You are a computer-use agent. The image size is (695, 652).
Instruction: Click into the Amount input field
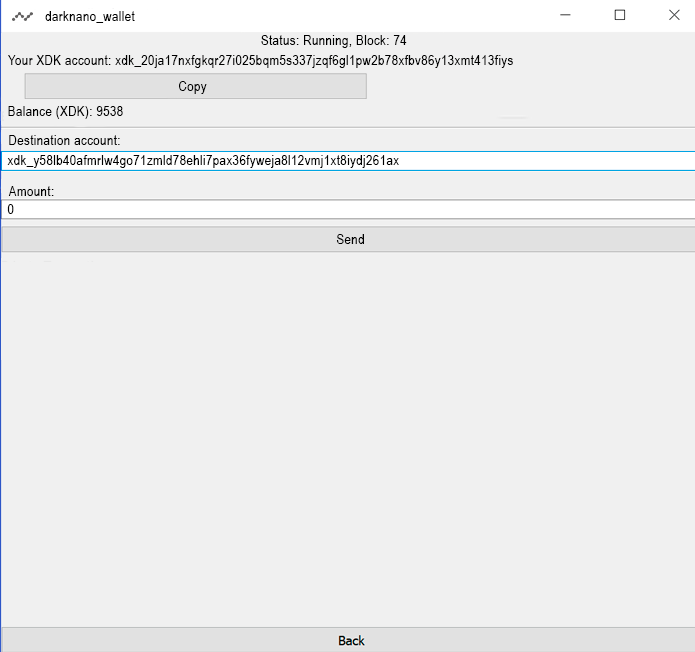point(348,209)
